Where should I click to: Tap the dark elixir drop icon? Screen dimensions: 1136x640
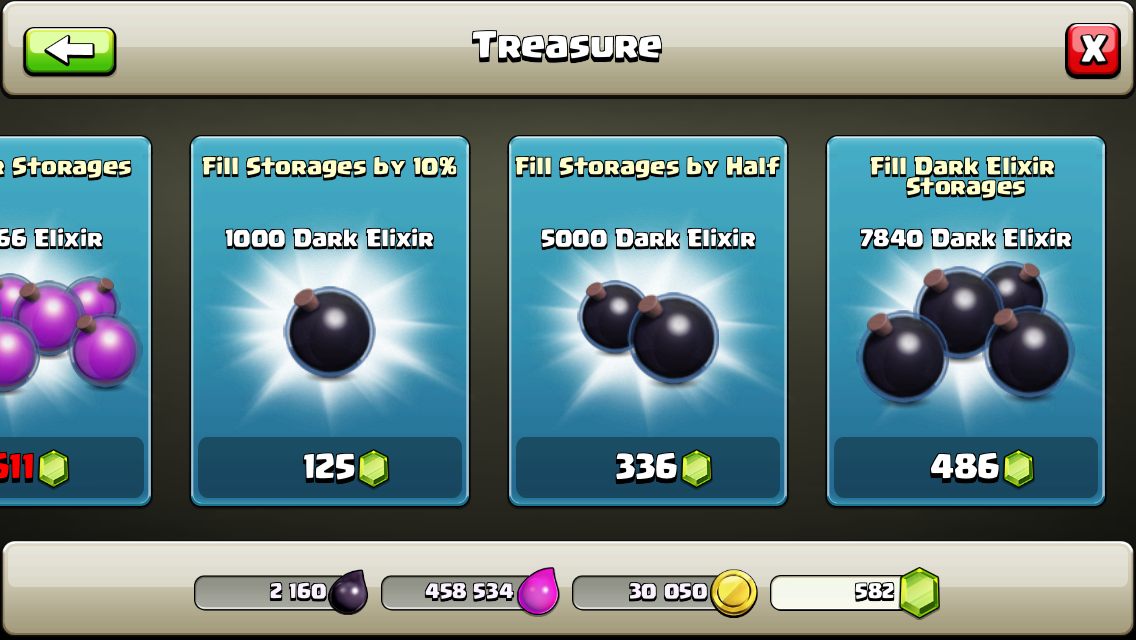[348, 592]
